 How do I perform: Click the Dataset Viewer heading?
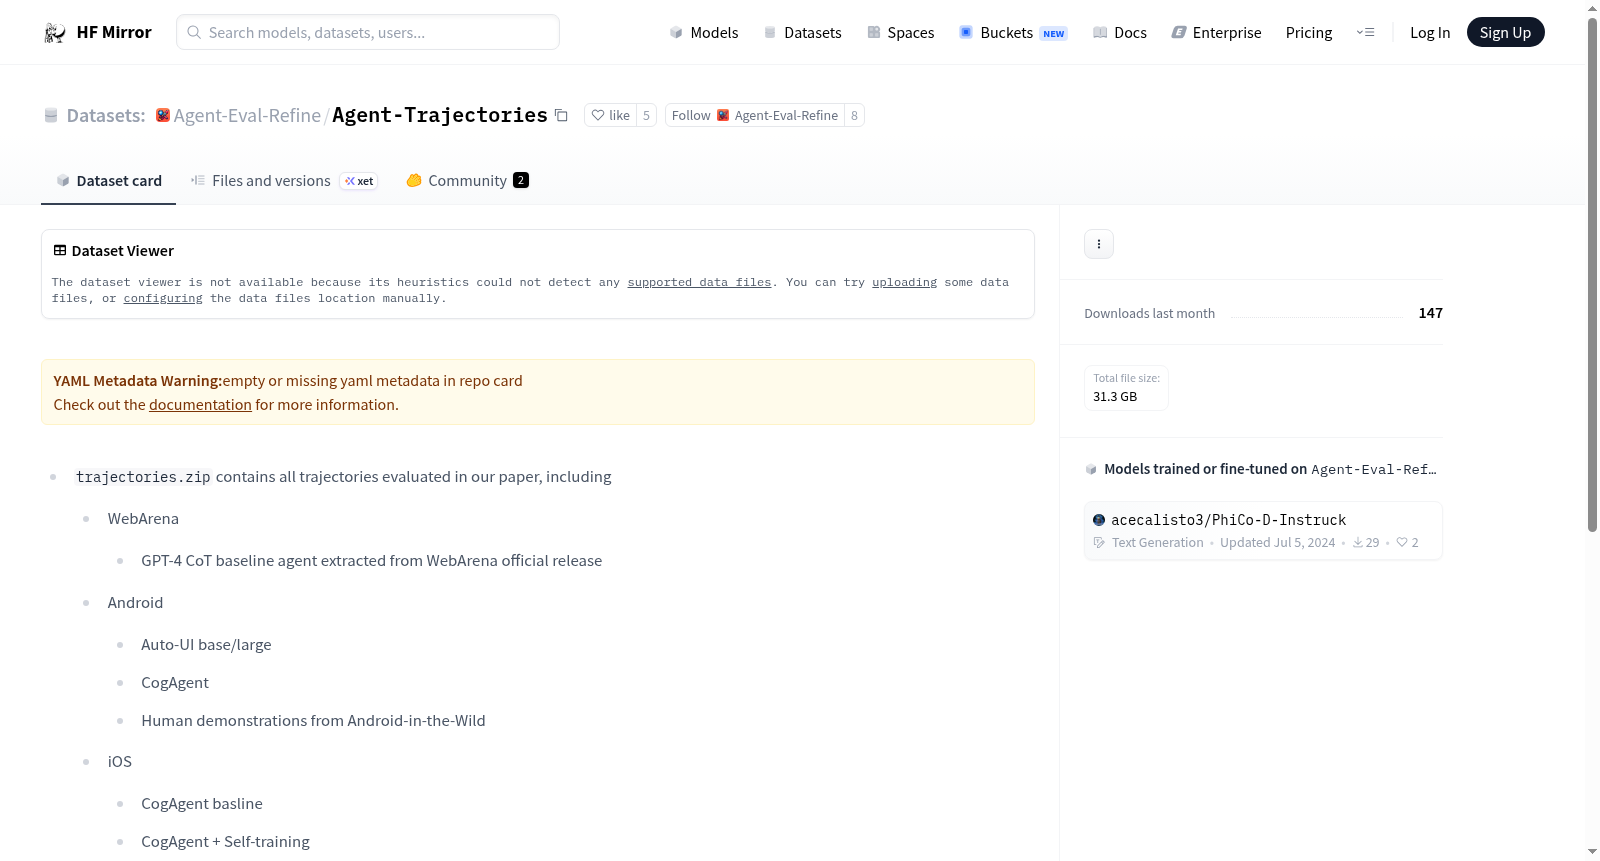click(x=123, y=251)
